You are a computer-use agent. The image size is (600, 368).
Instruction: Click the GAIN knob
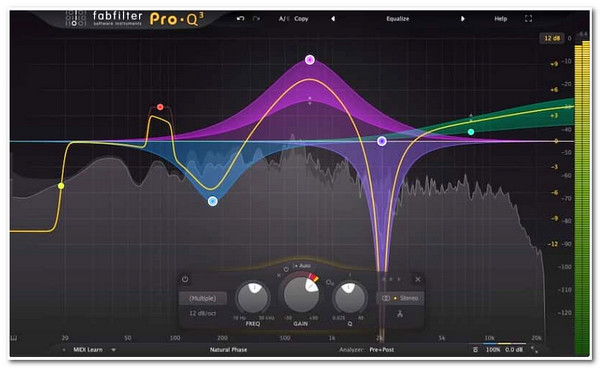[x=301, y=295]
